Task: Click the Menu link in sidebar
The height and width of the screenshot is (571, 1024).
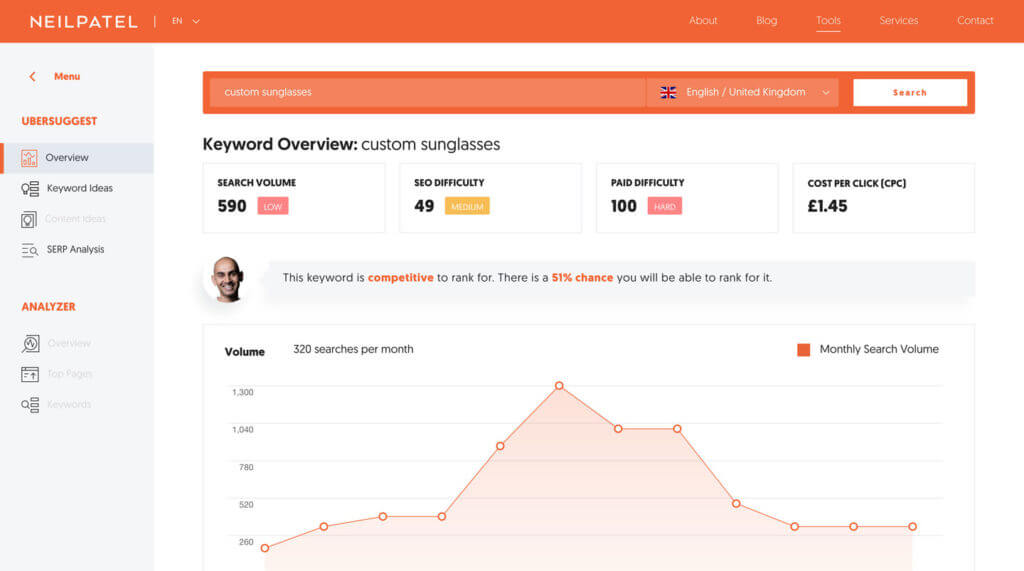Action: click(67, 76)
